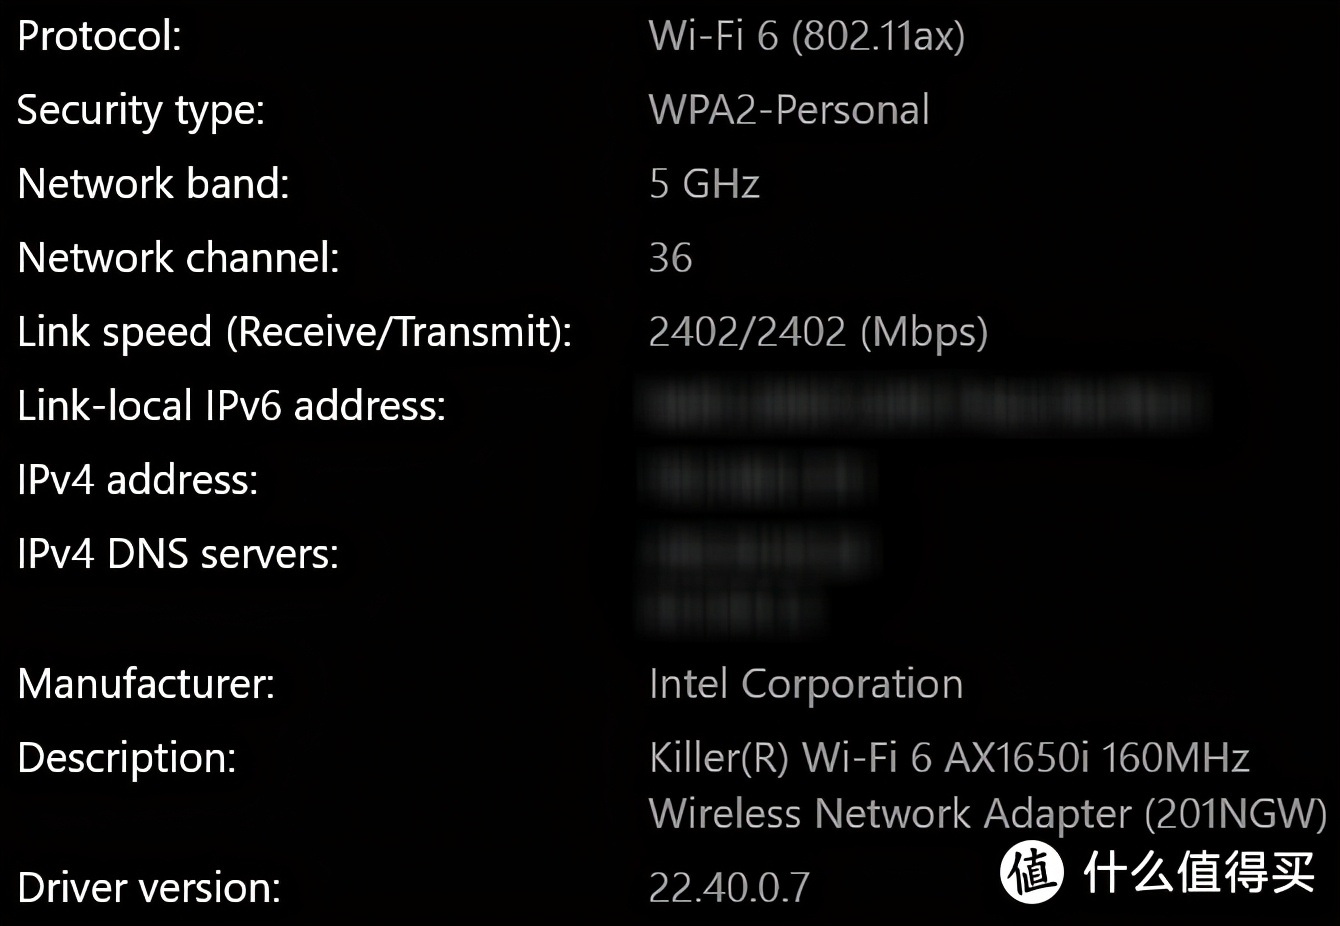Click the blurred link-local IPv6 address value
This screenshot has width=1340, height=926.
[x=920, y=405]
